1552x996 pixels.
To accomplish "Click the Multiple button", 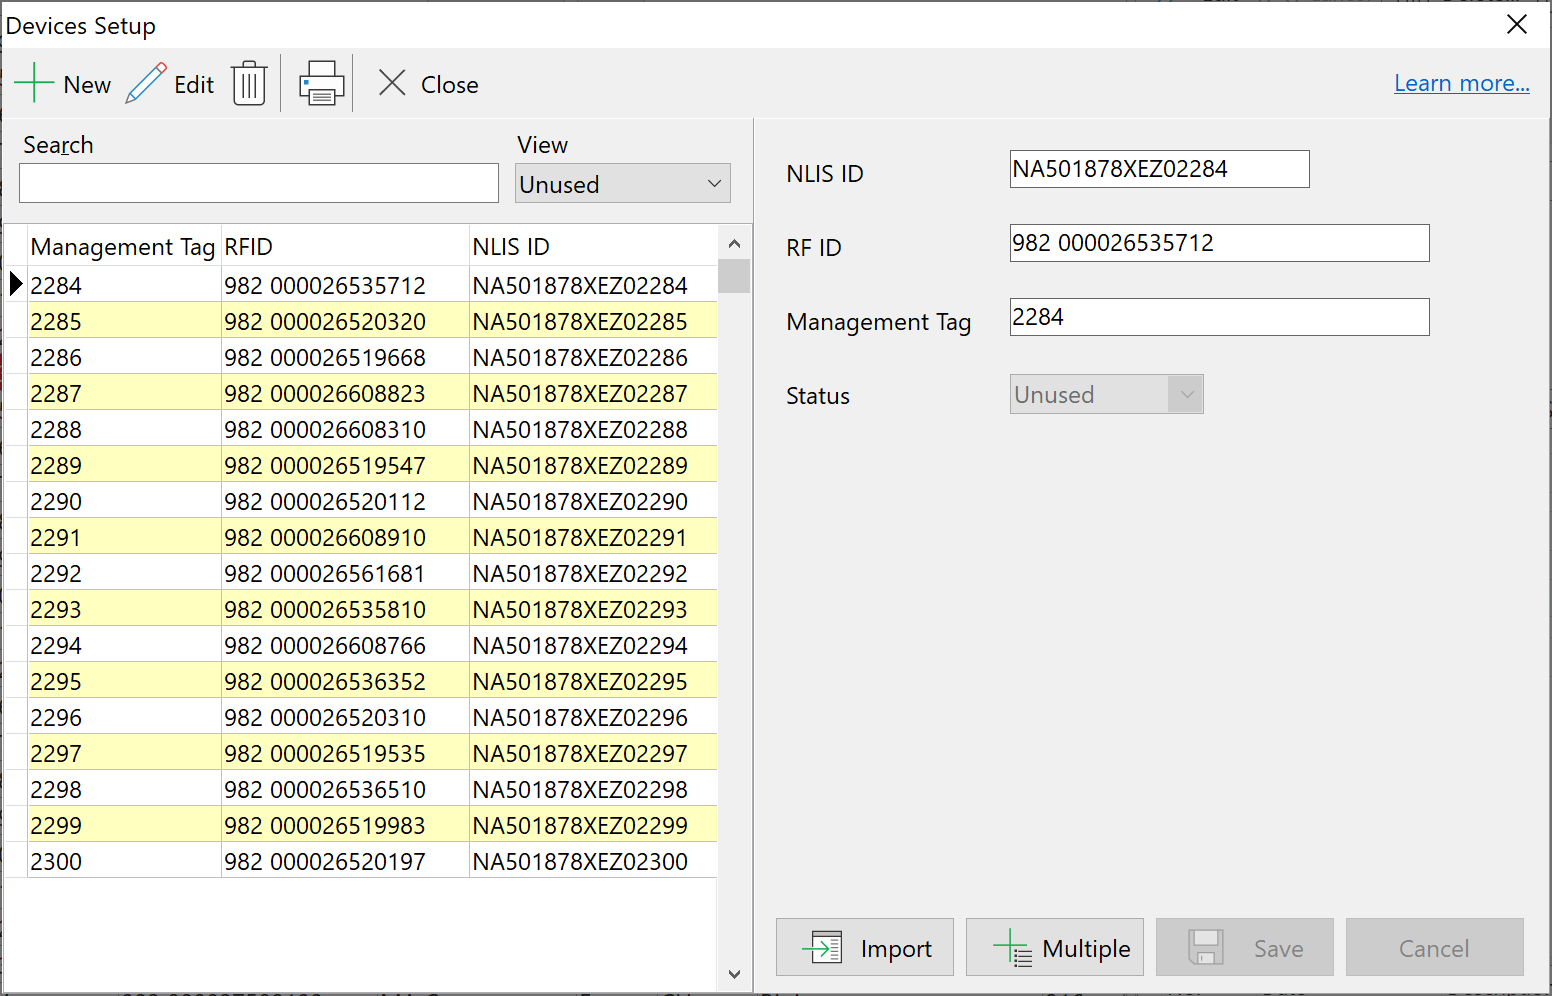I will [1055, 947].
